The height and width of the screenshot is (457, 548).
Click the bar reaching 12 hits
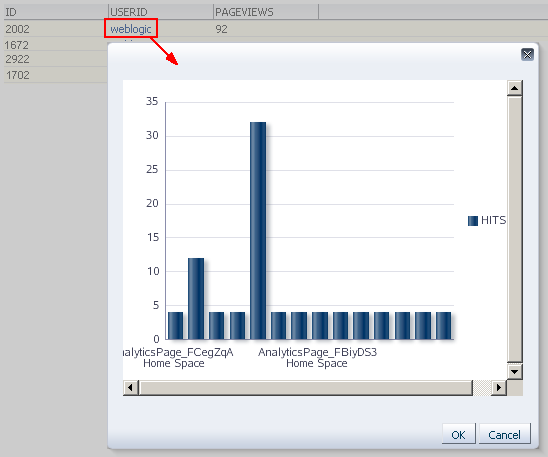click(x=196, y=299)
